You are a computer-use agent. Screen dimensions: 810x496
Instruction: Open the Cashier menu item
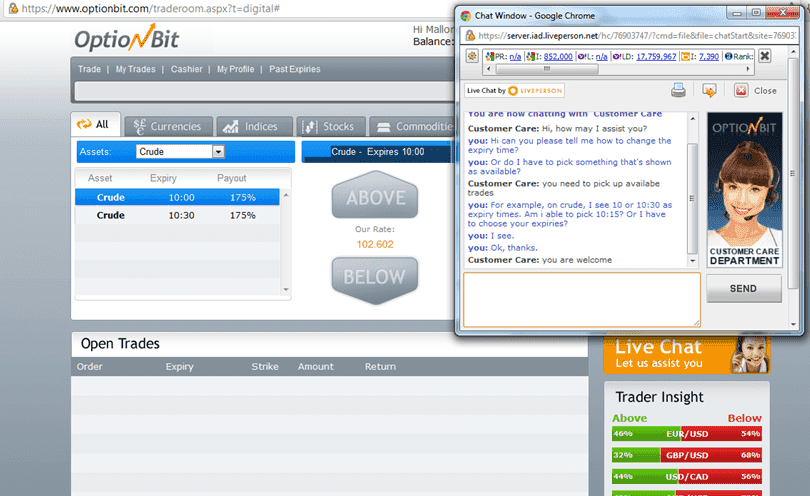click(x=186, y=69)
